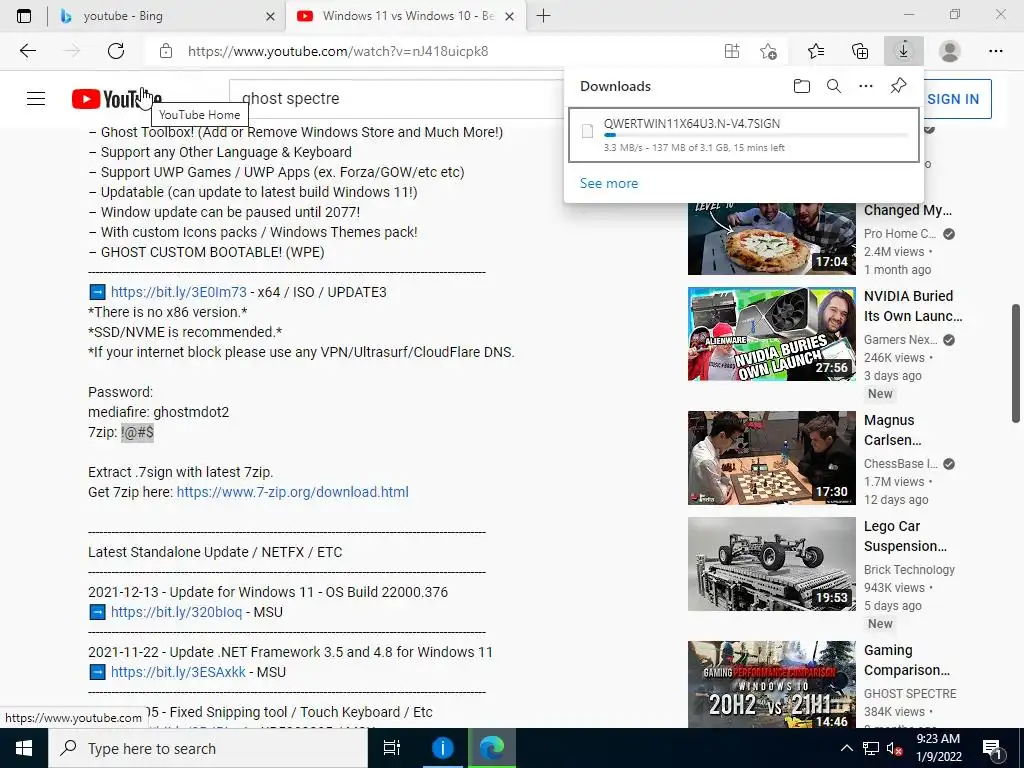Open More options in Downloads panel

pyautogui.click(x=866, y=86)
